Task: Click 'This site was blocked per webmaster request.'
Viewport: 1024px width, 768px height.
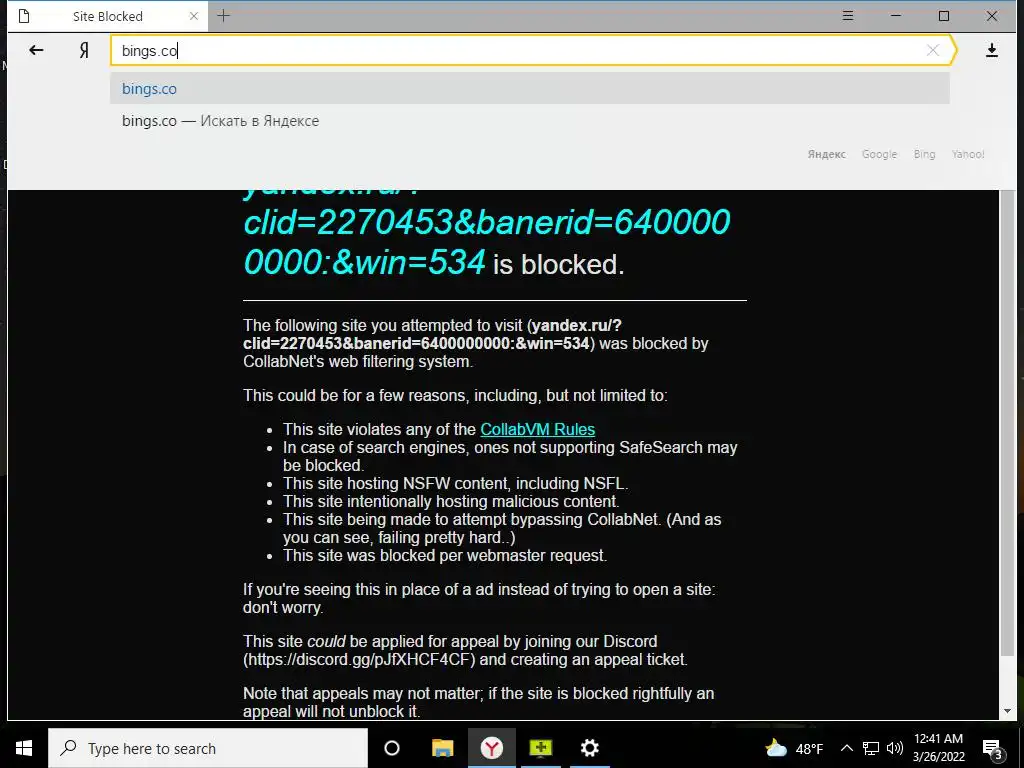Action: [445, 556]
